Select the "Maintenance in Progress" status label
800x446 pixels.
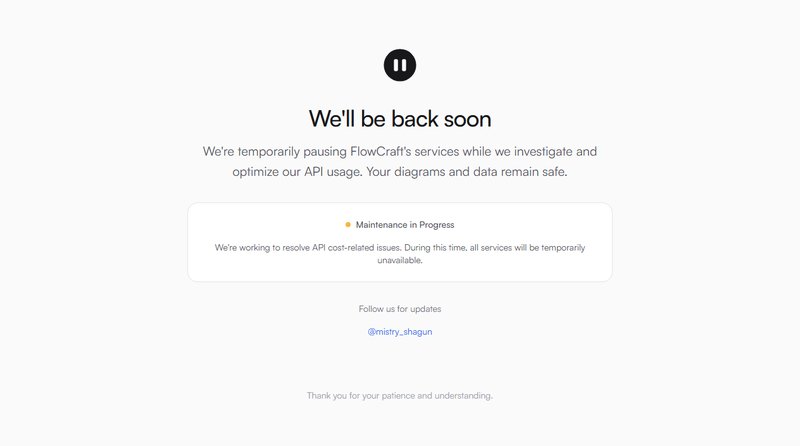pos(405,225)
